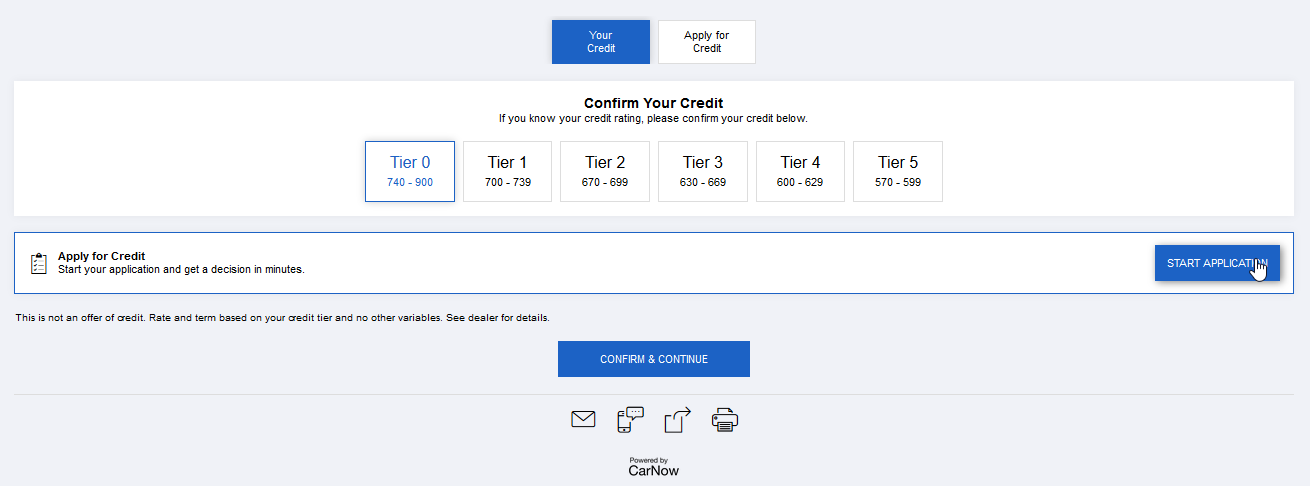This screenshot has height=486, width=1310.
Task: Click the share arrow icon
Action: coord(678,419)
